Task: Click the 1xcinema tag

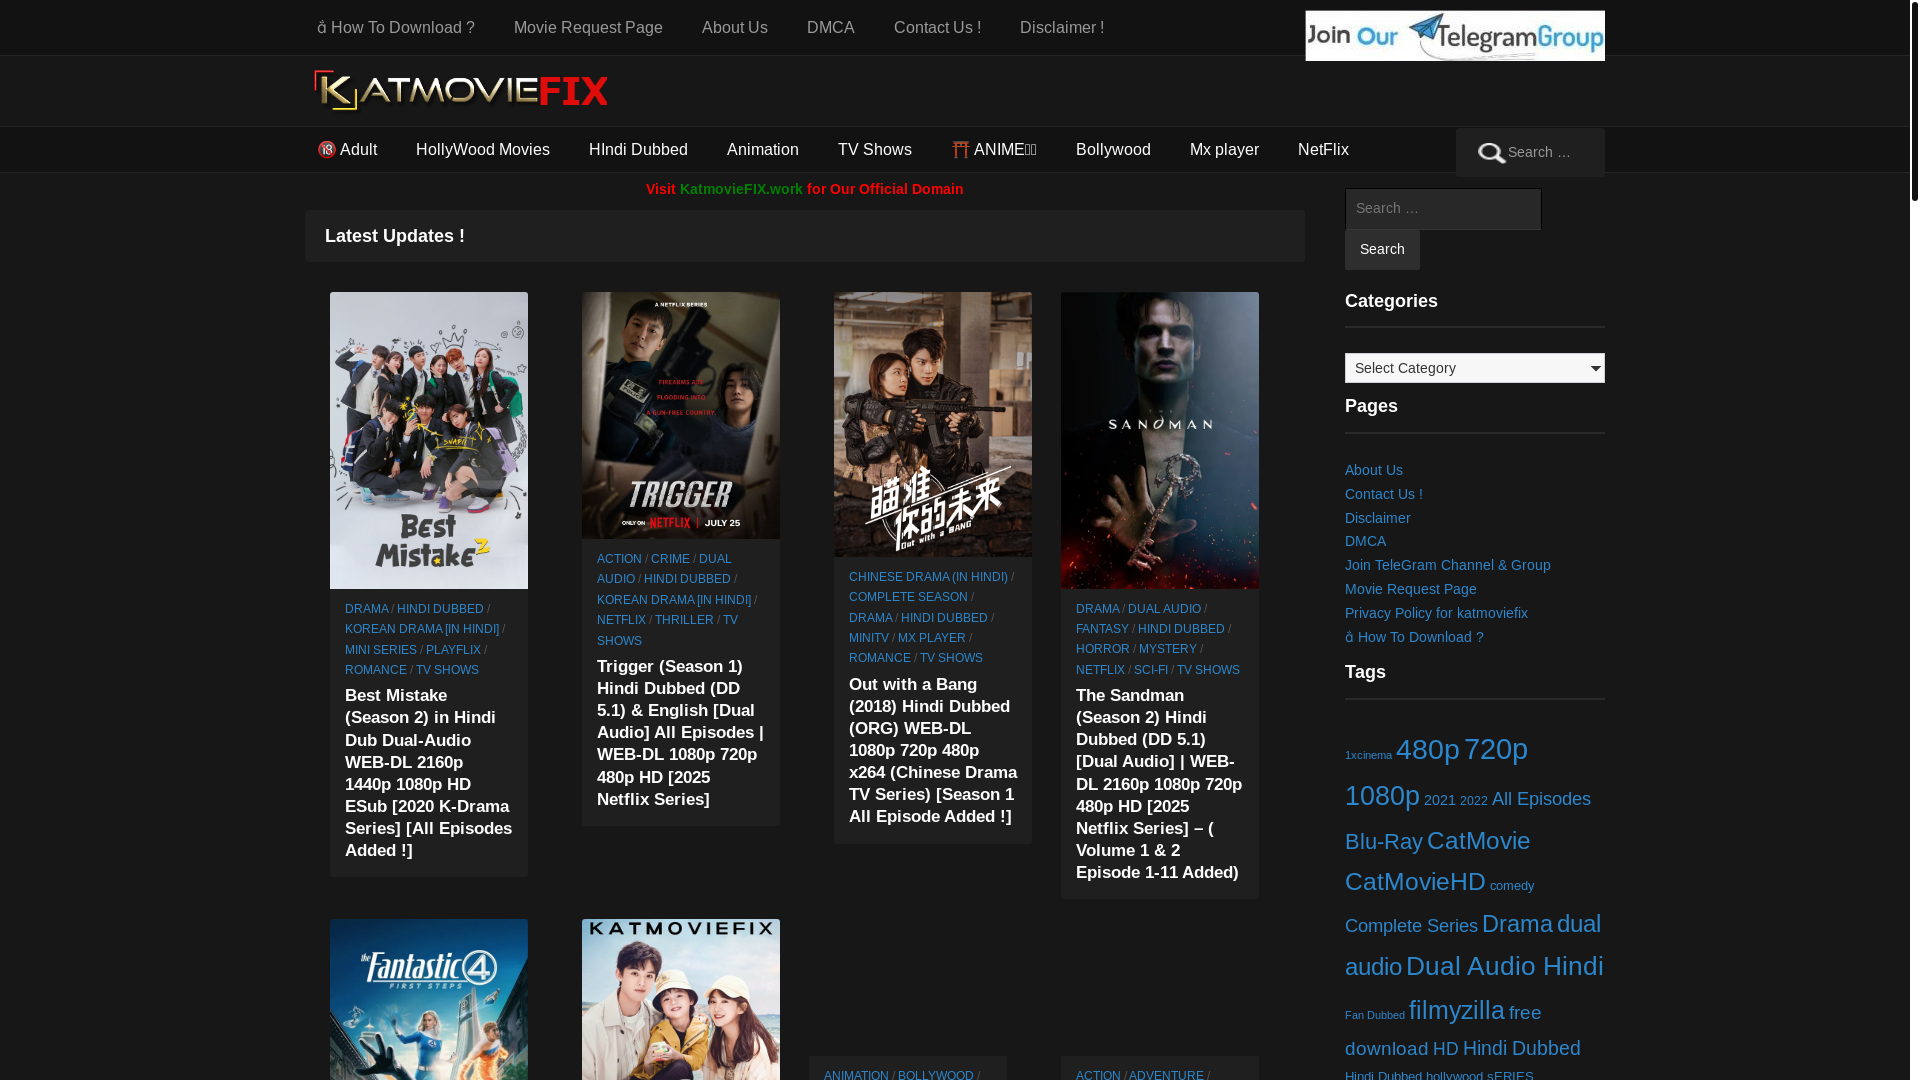Action: pyautogui.click(x=1368, y=755)
